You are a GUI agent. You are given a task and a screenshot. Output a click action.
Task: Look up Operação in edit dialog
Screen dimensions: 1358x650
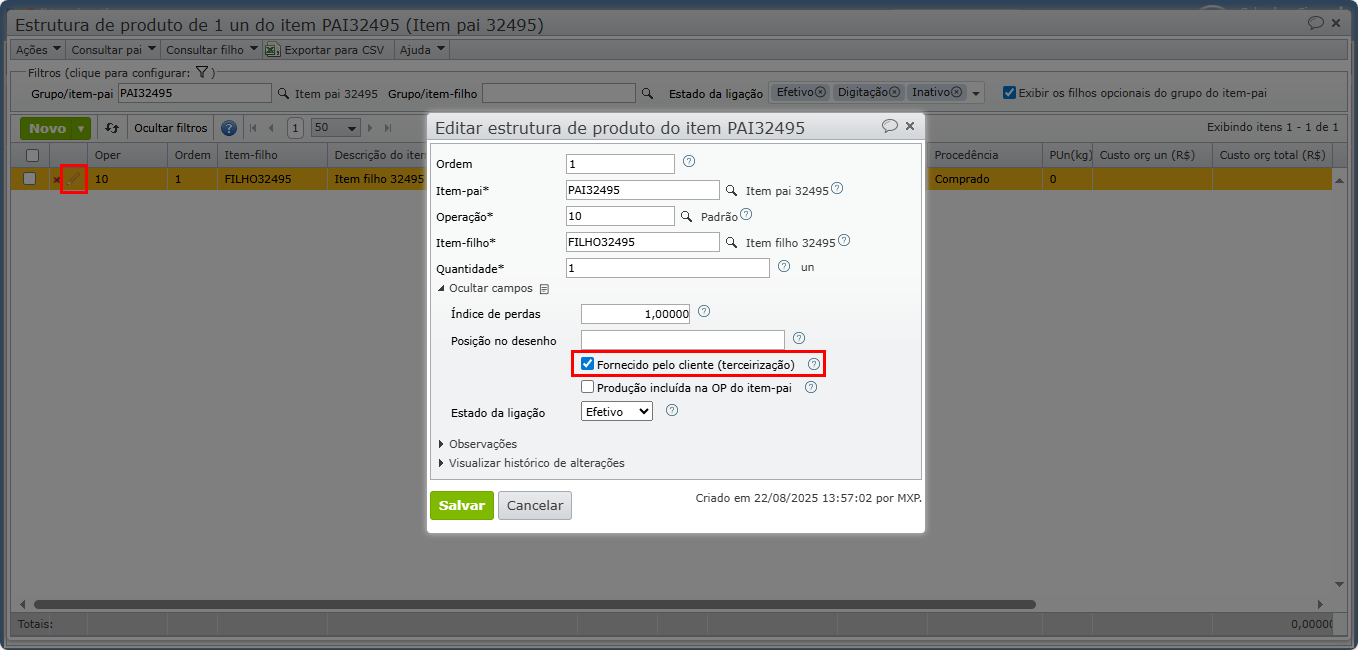point(686,216)
